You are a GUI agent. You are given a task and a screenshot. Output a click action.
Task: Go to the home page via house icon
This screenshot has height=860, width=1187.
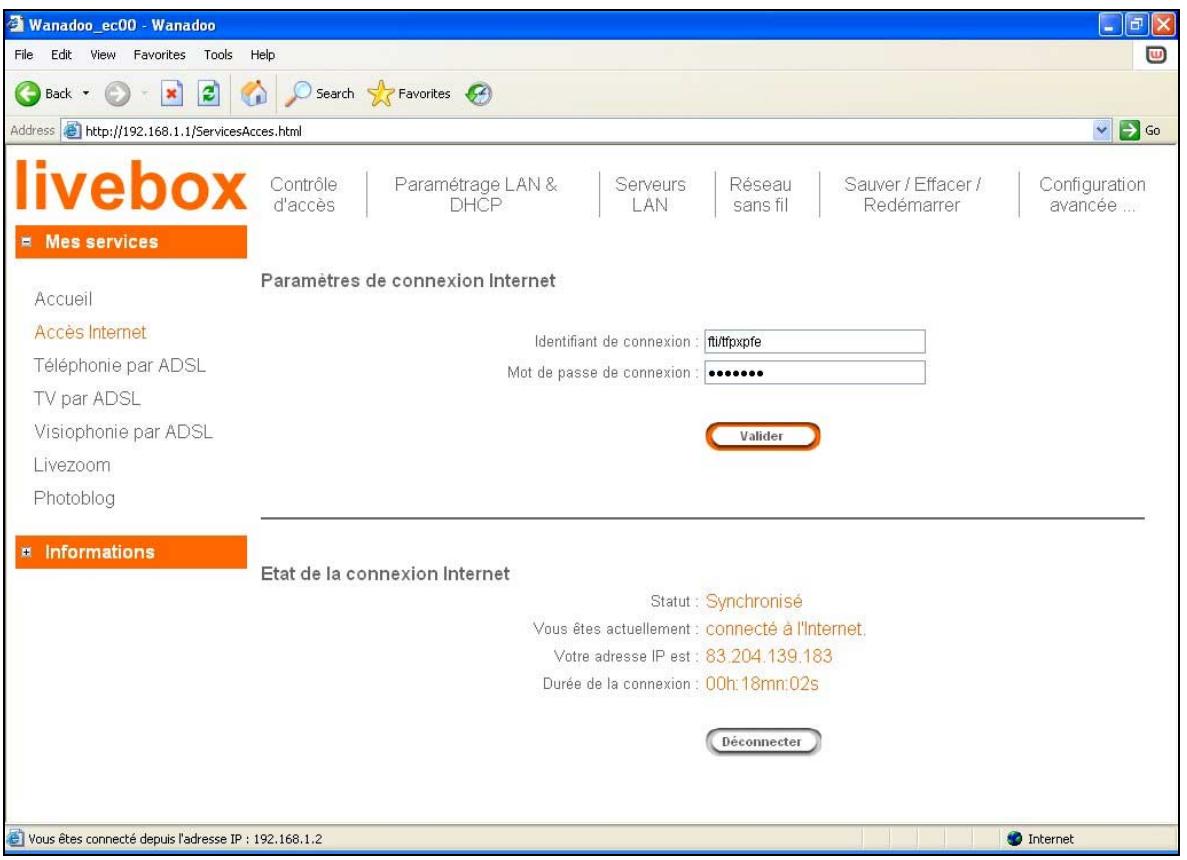254,94
